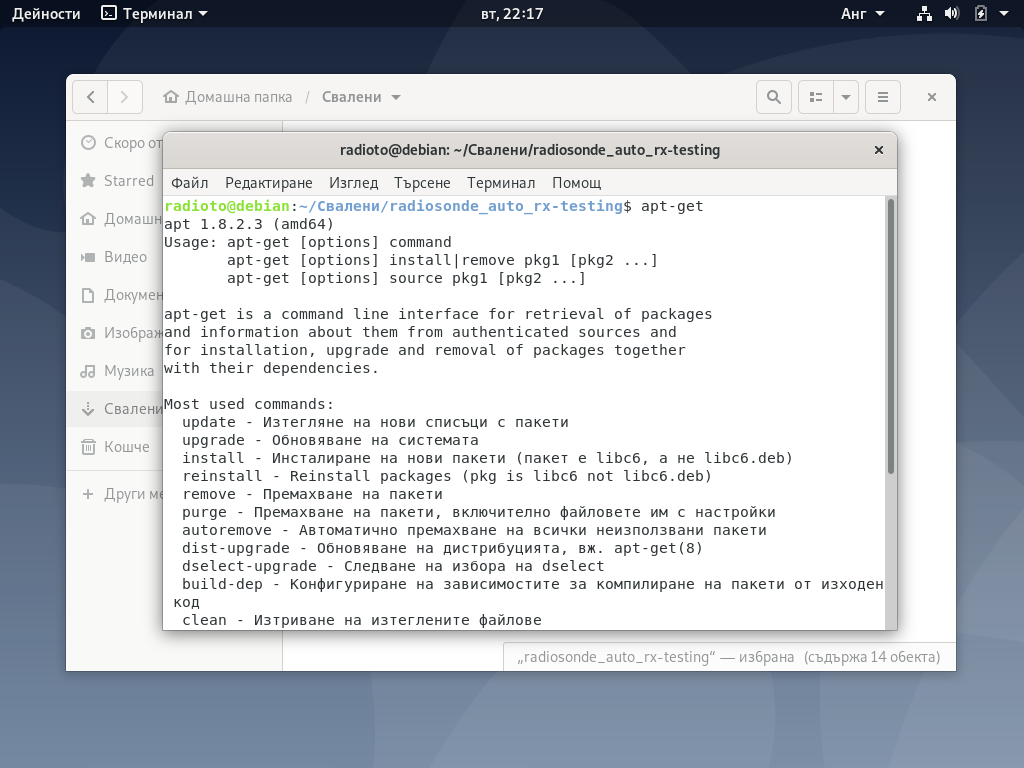Screen dimensions: 1024x768
Task: Click Домашна папка in the path bar
Action: [238, 97]
